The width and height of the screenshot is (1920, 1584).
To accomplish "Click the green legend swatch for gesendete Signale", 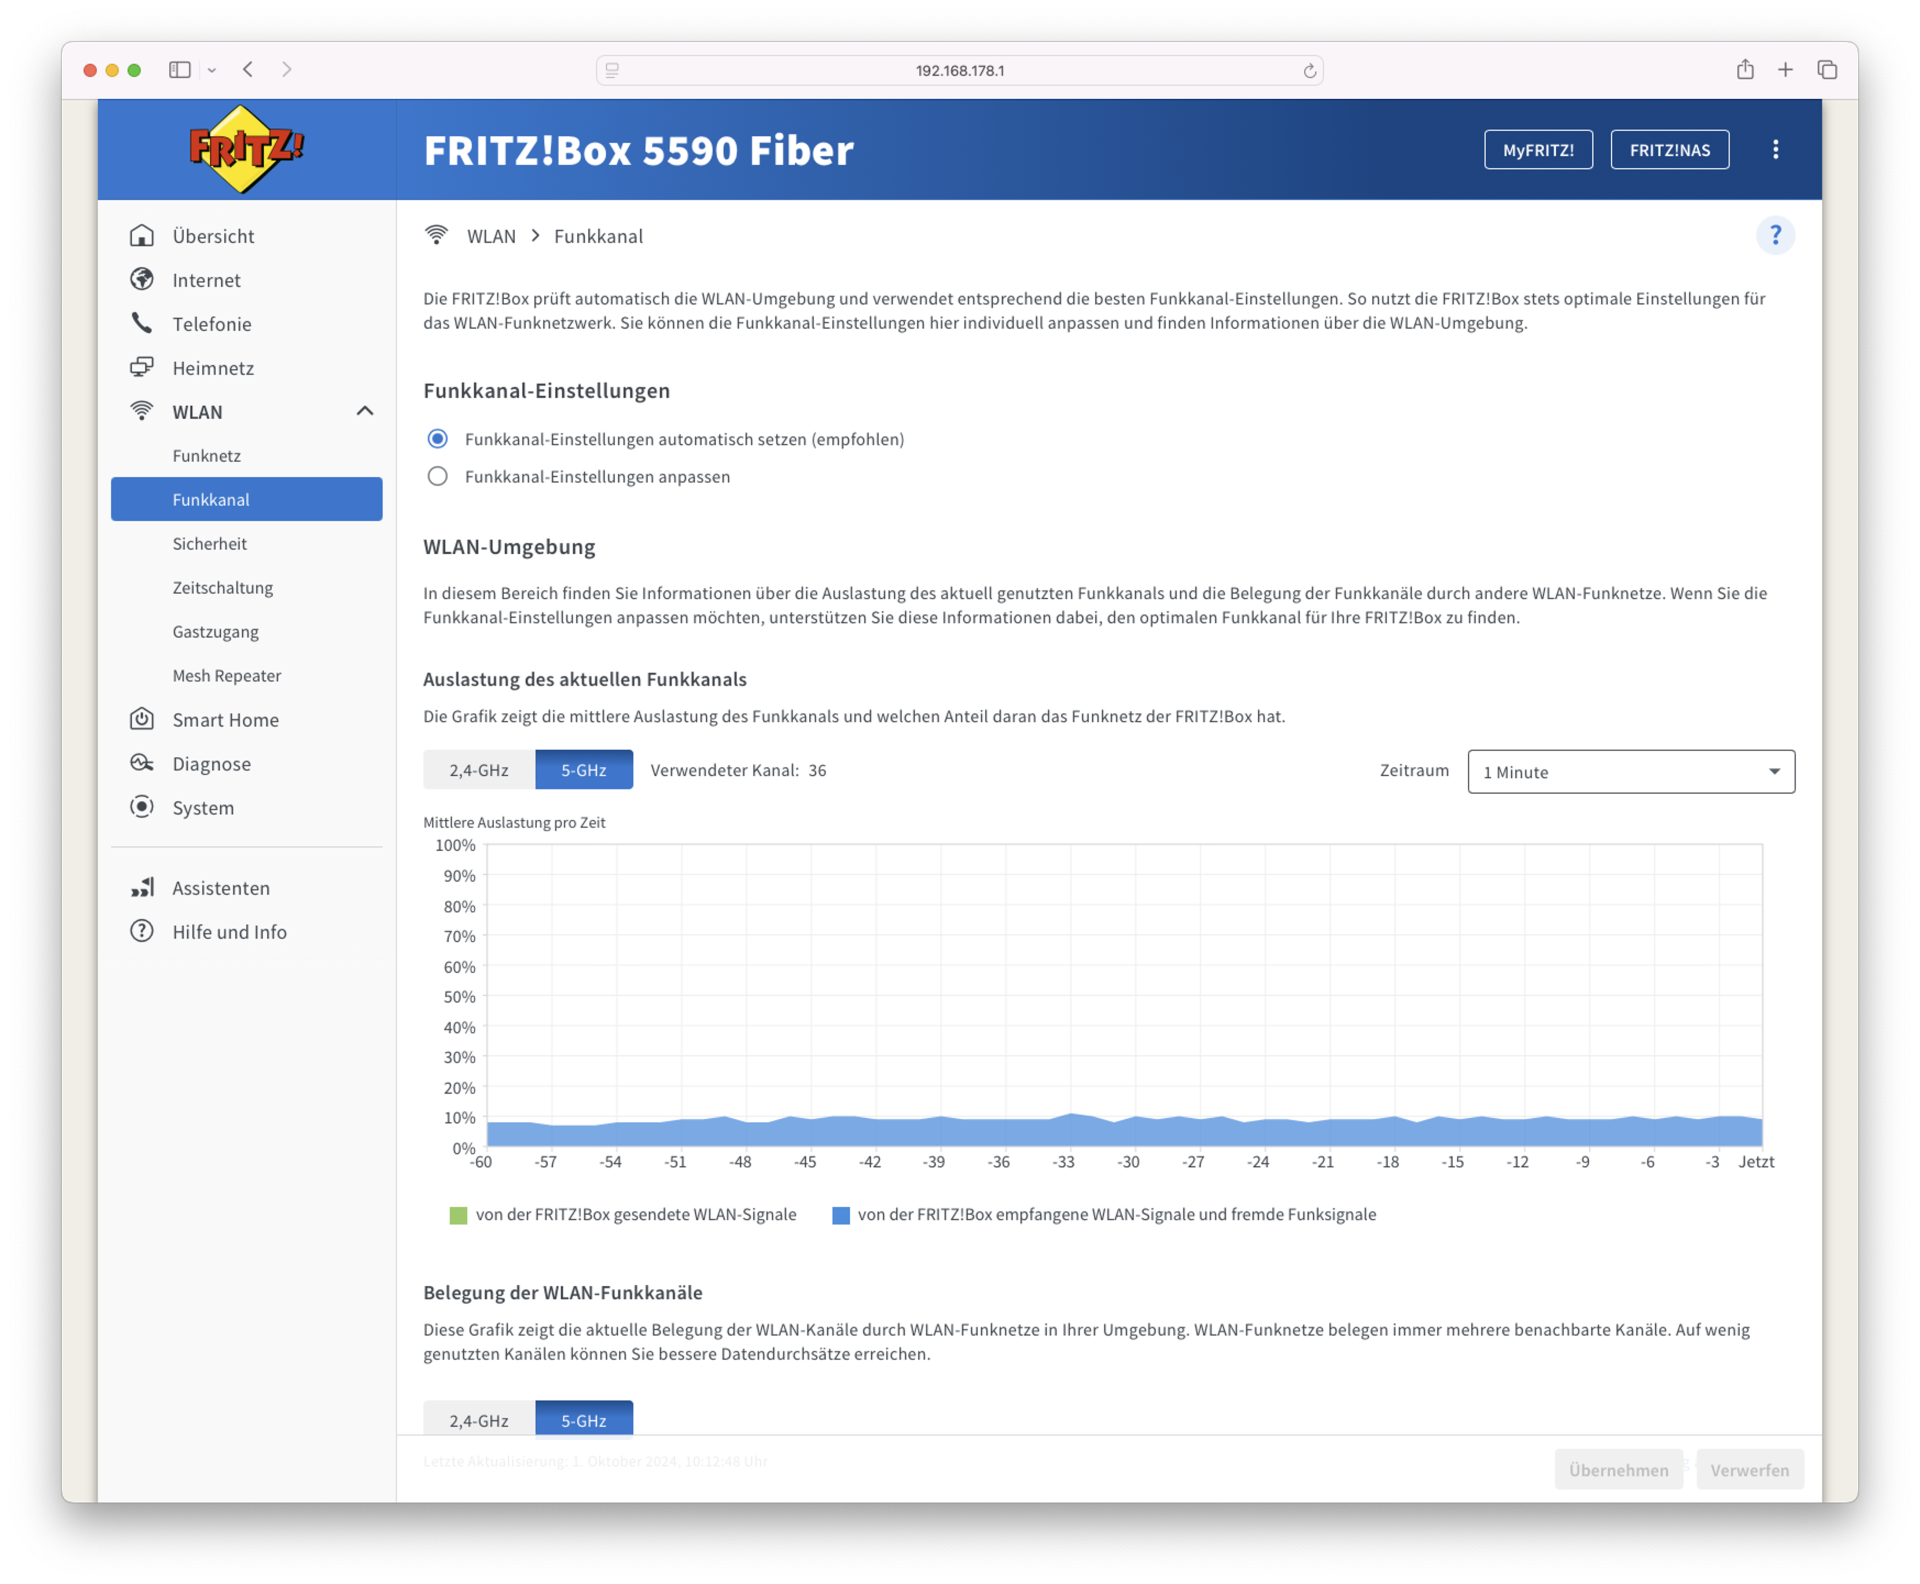I will [x=458, y=1215].
